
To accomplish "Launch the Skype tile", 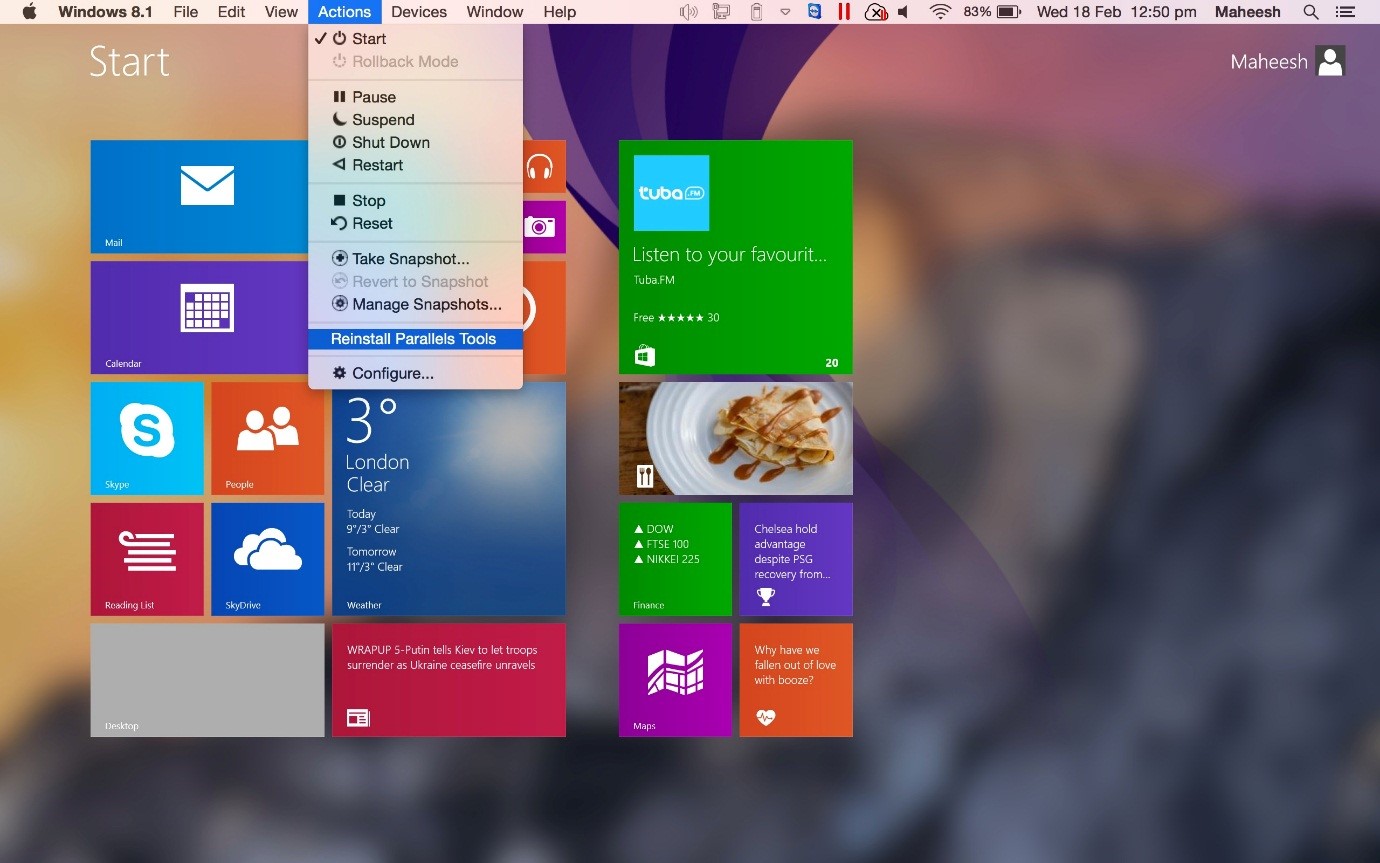I will tap(147, 438).
